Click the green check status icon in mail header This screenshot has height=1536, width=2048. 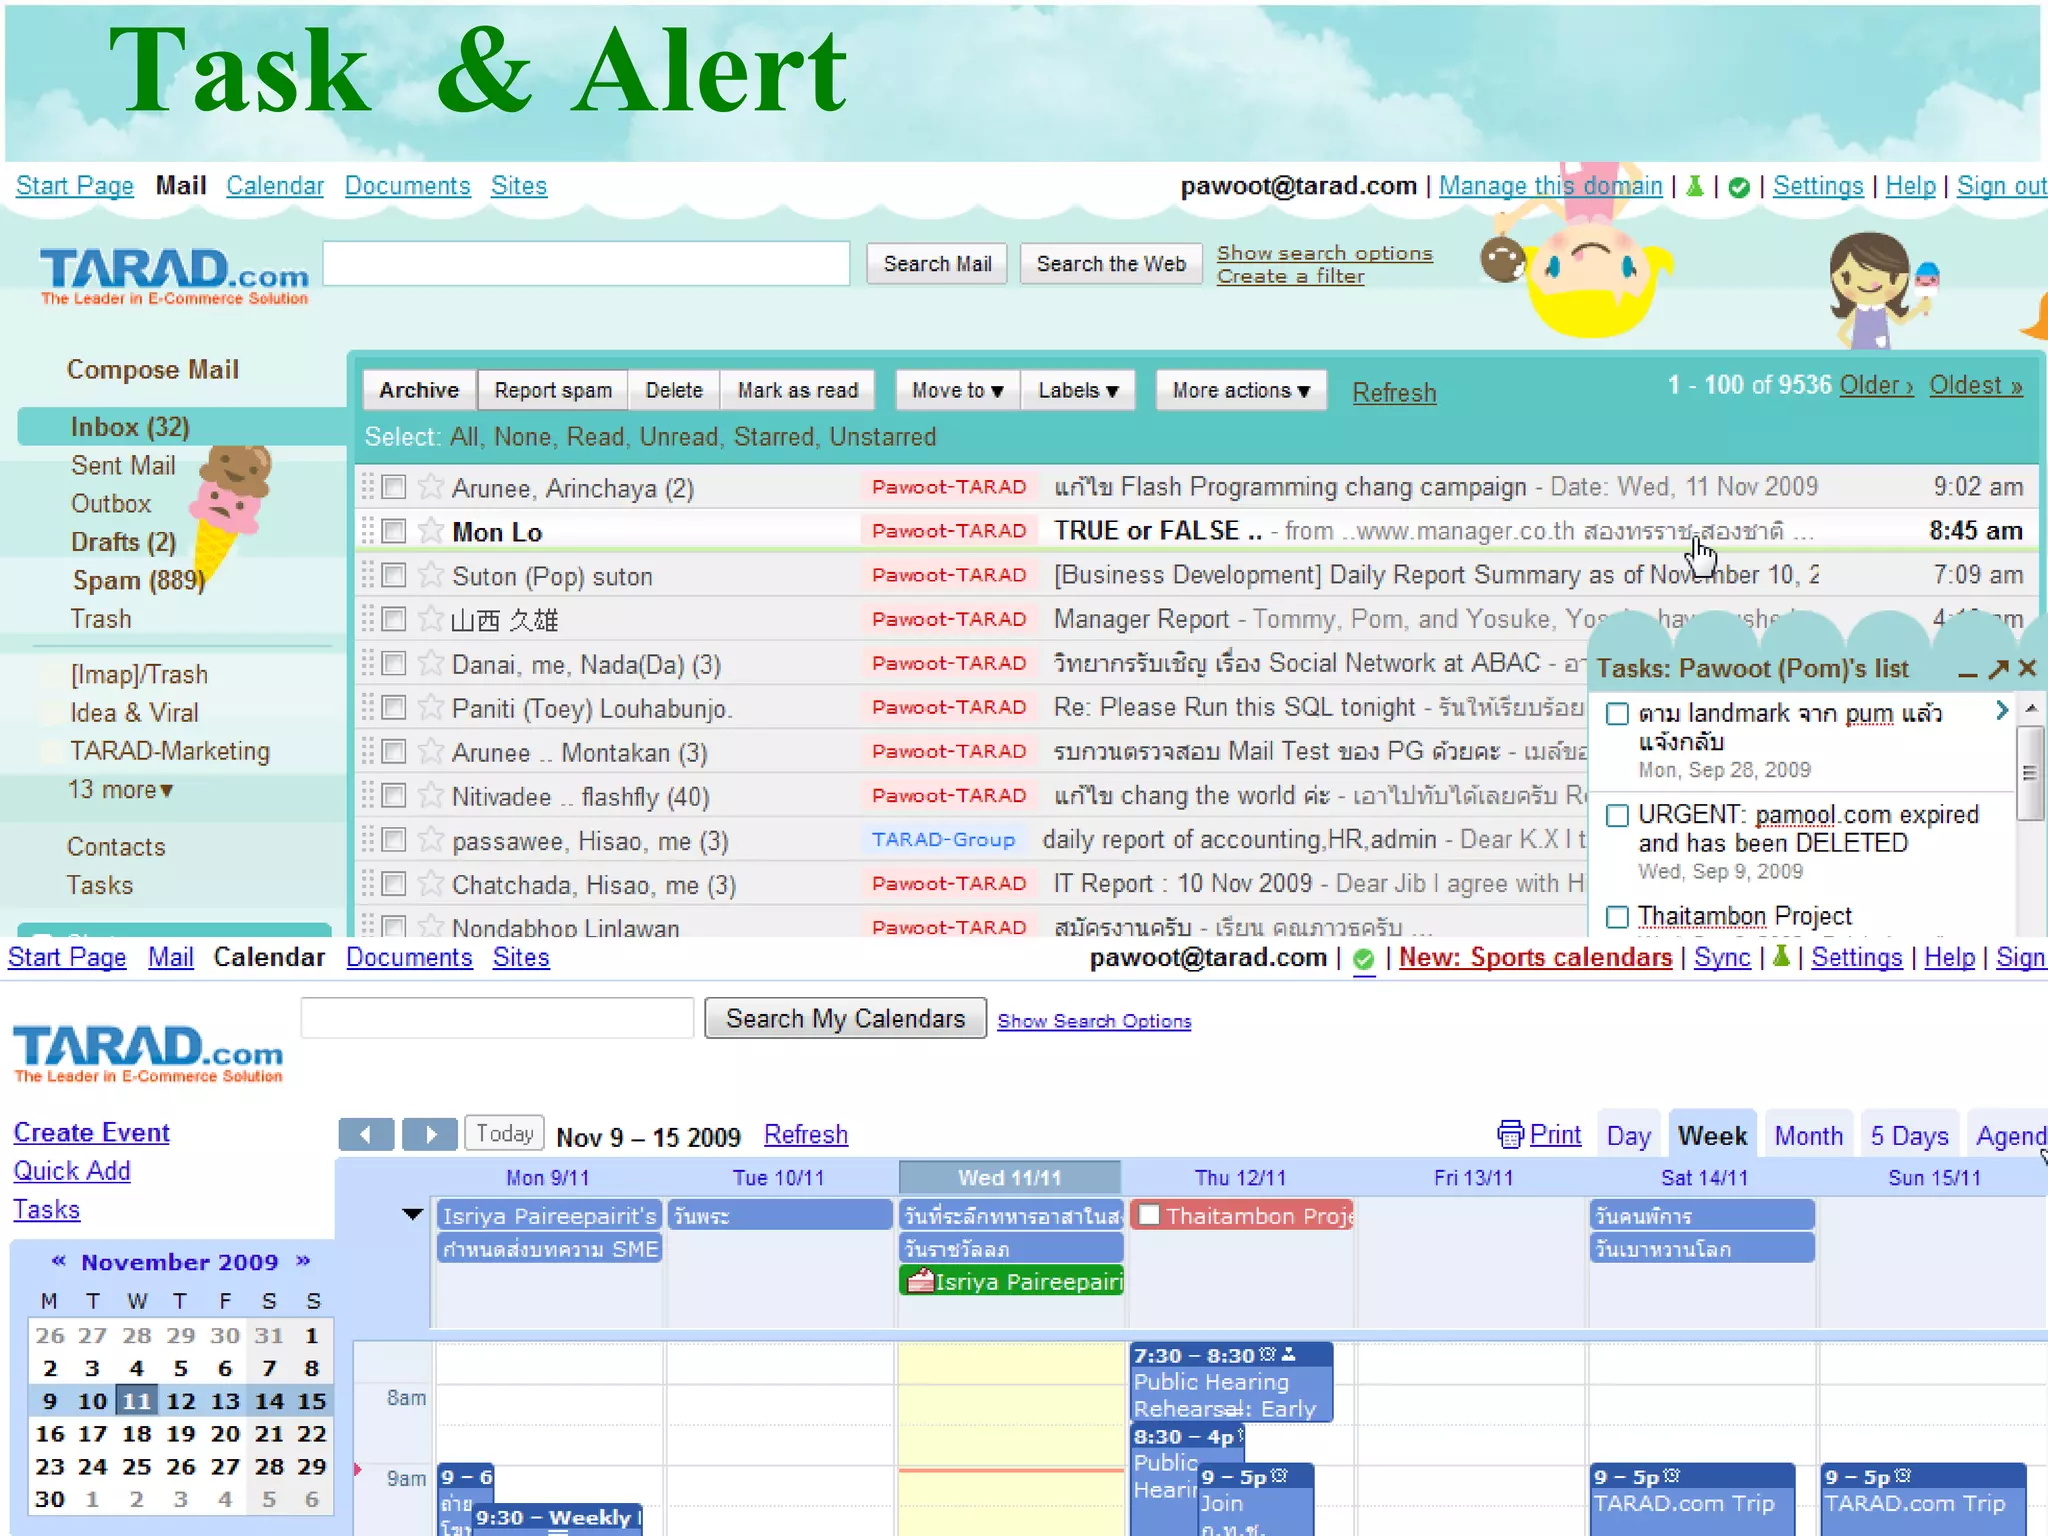[x=1739, y=187]
